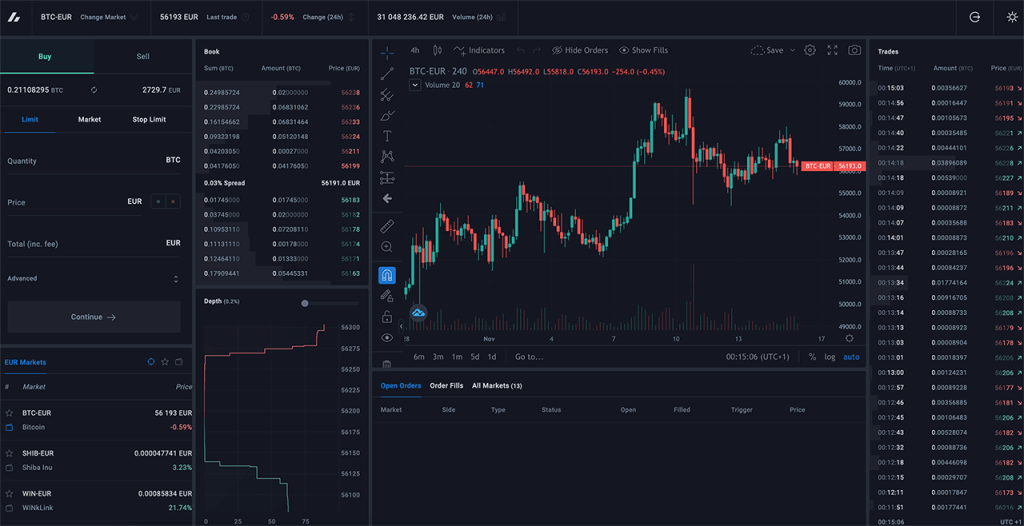Switch to the Sell tab
Screen dimensions: 1024x526
[x=143, y=56]
